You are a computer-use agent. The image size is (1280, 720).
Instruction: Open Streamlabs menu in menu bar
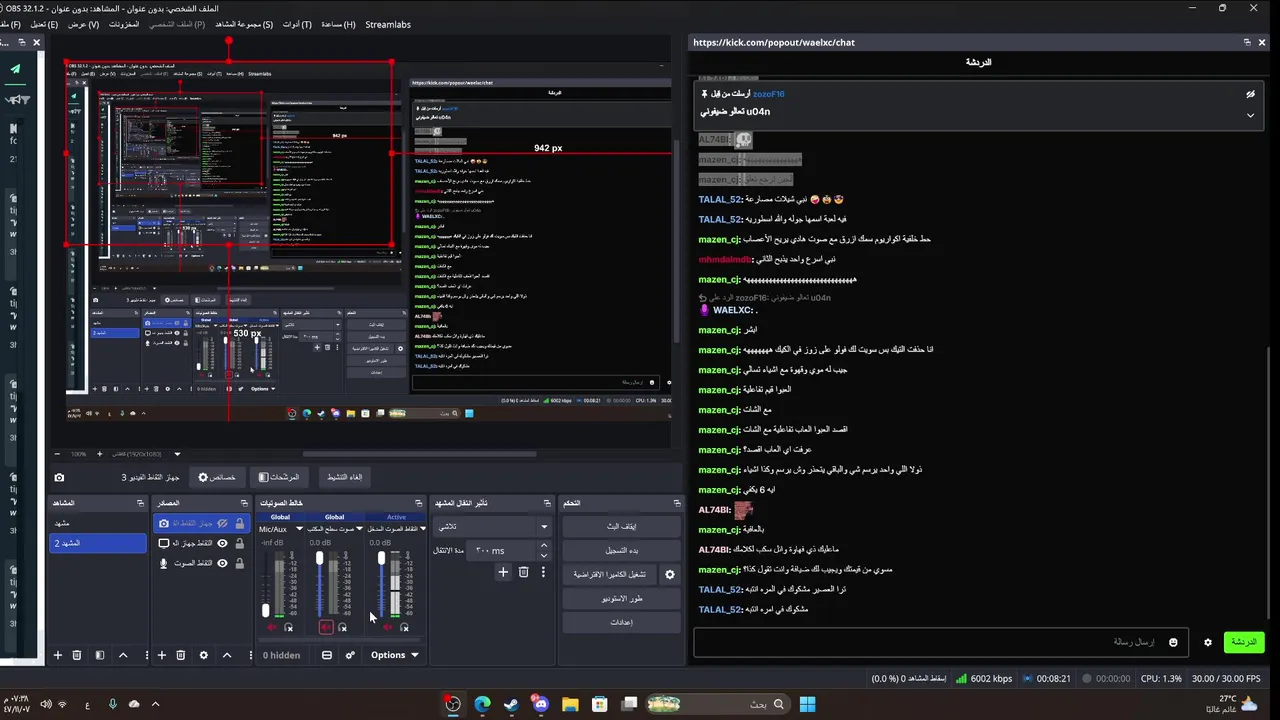388,24
